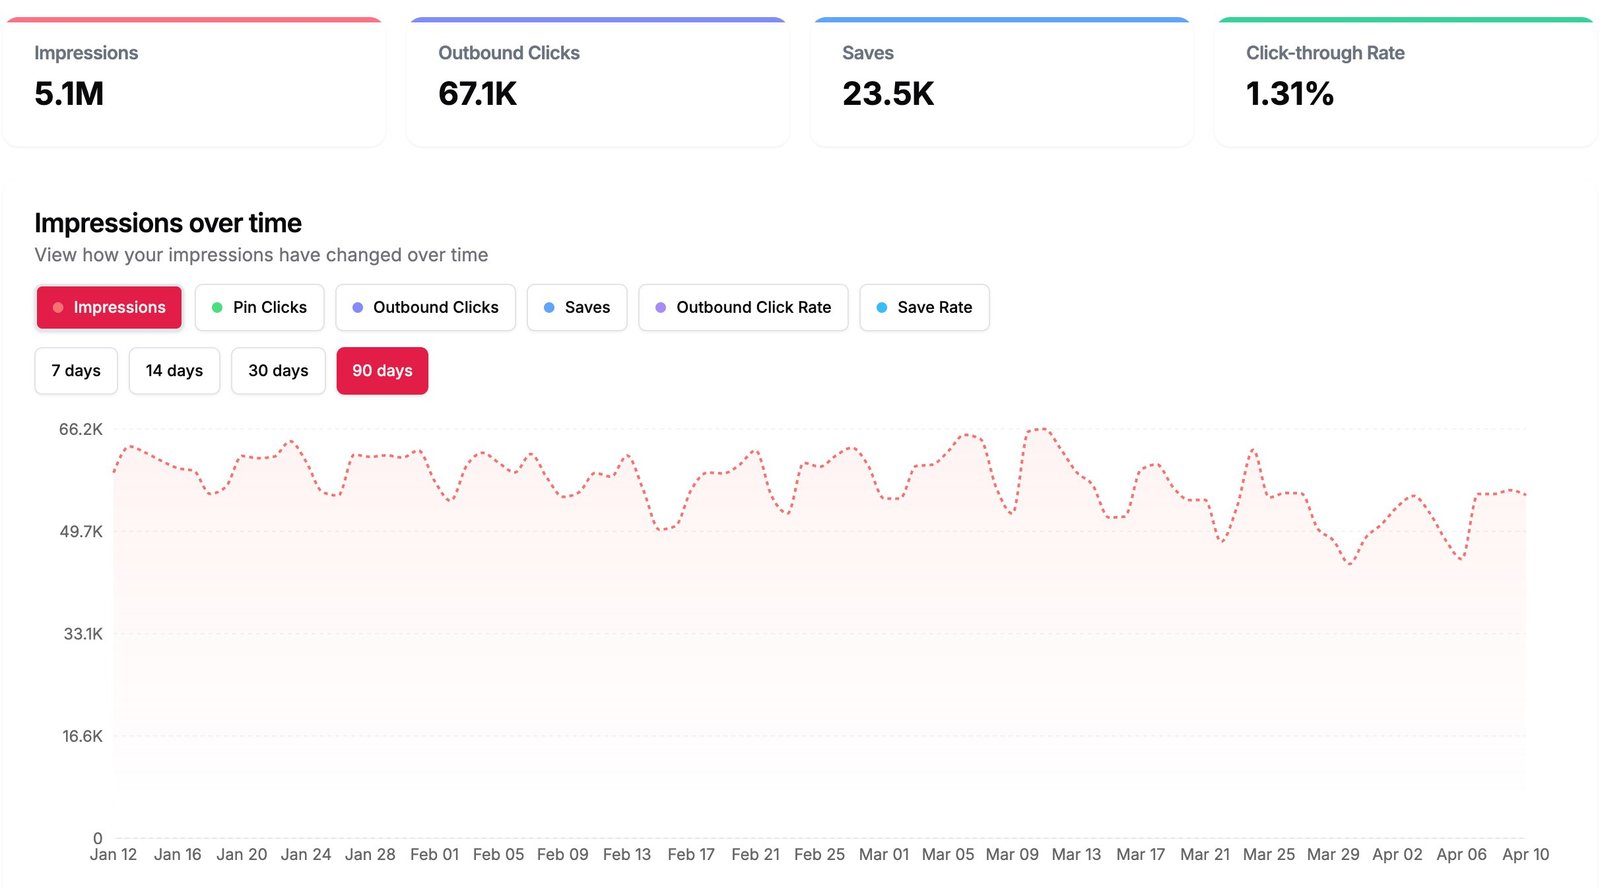Click the Apr 10 x-axis label
The width and height of the screenshot is (1600, 887).
coord(1525,854)
